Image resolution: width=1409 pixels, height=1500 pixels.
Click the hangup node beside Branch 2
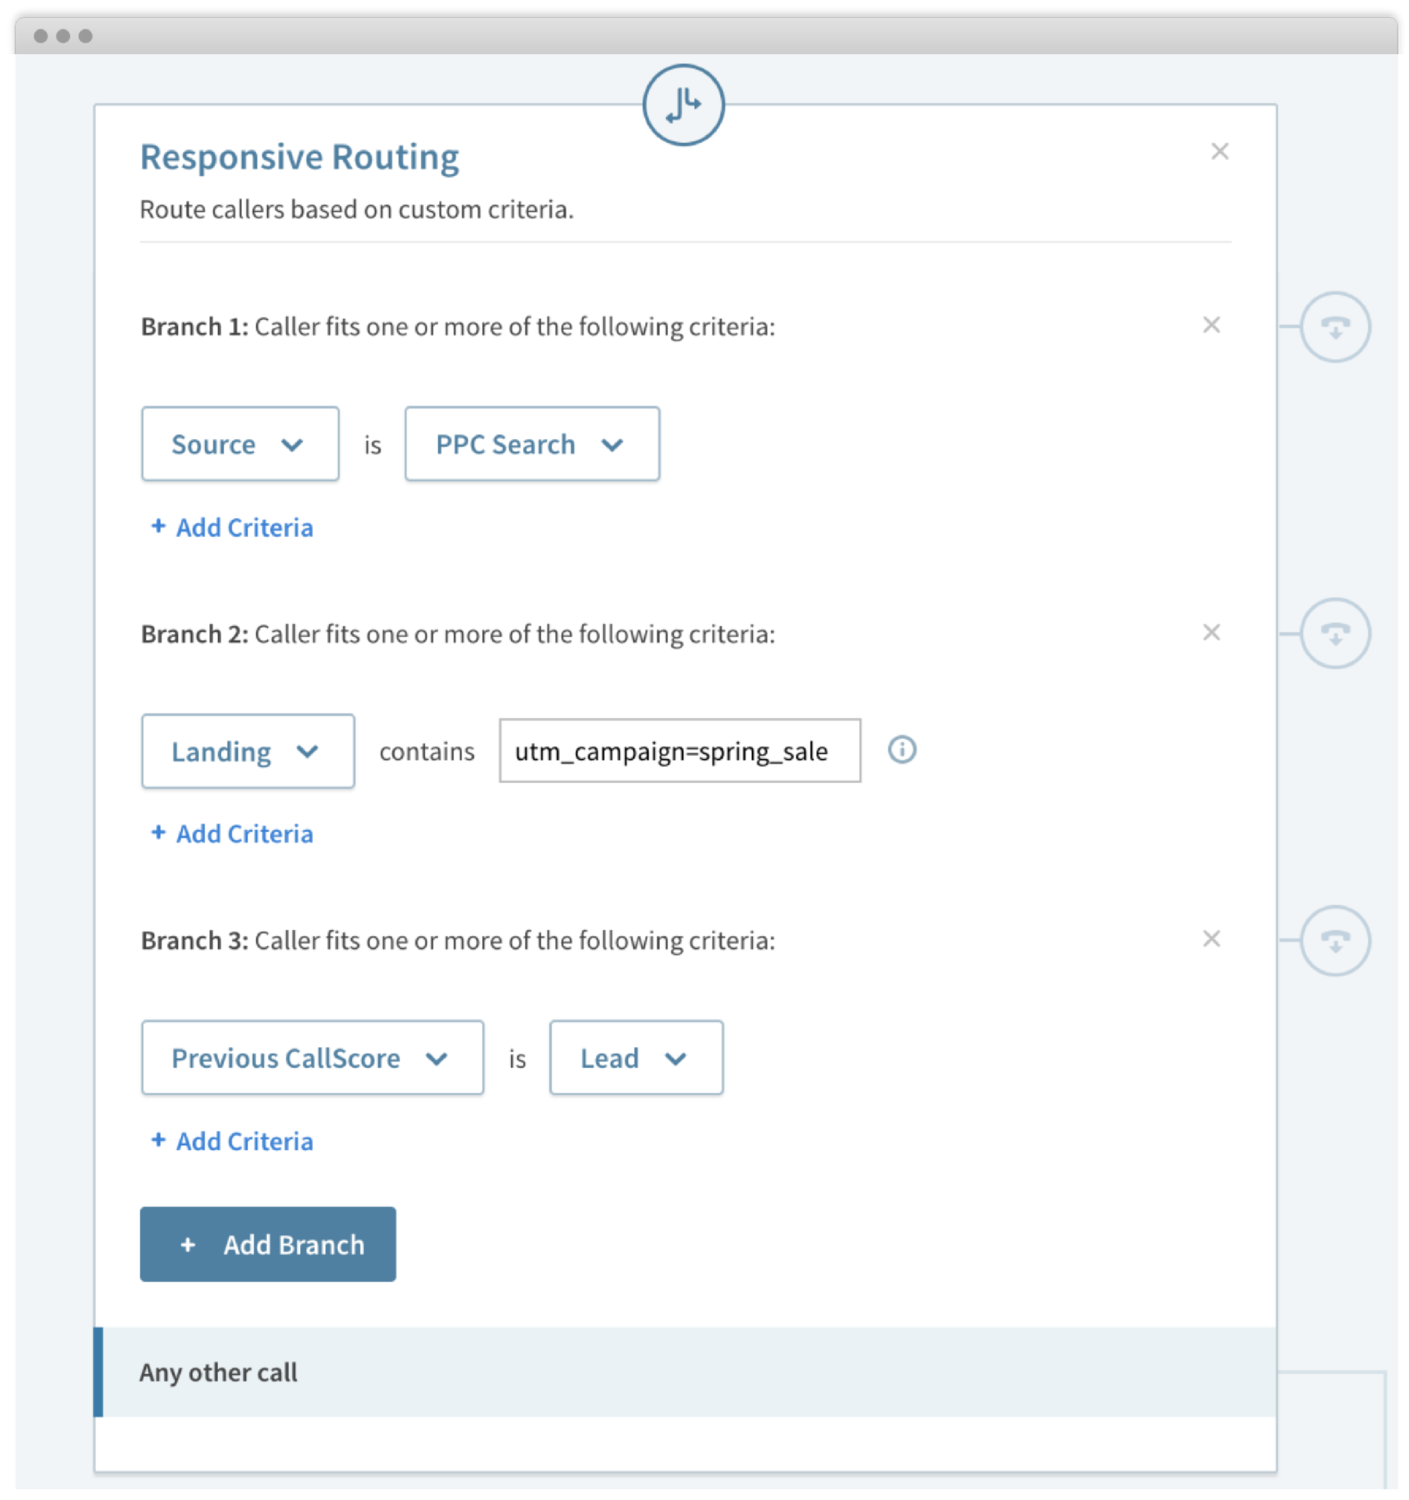(x=1334, y=633)
